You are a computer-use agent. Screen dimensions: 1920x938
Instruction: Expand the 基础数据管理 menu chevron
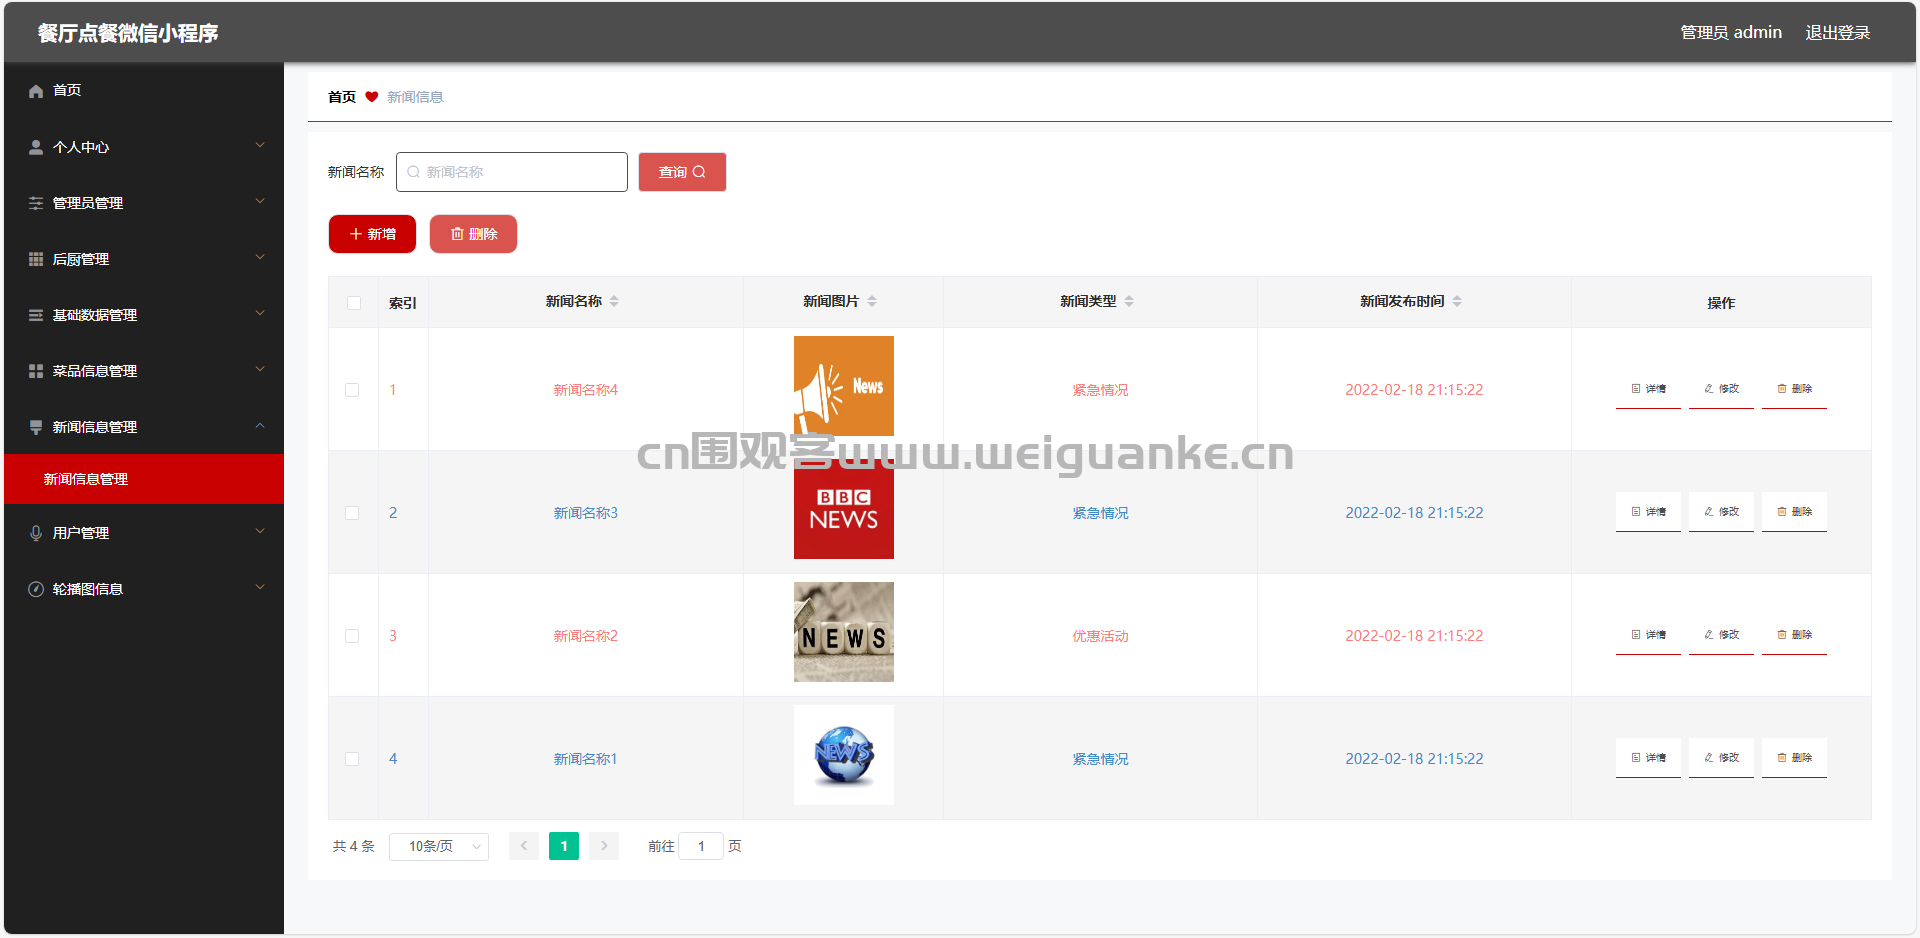(260, 313)
